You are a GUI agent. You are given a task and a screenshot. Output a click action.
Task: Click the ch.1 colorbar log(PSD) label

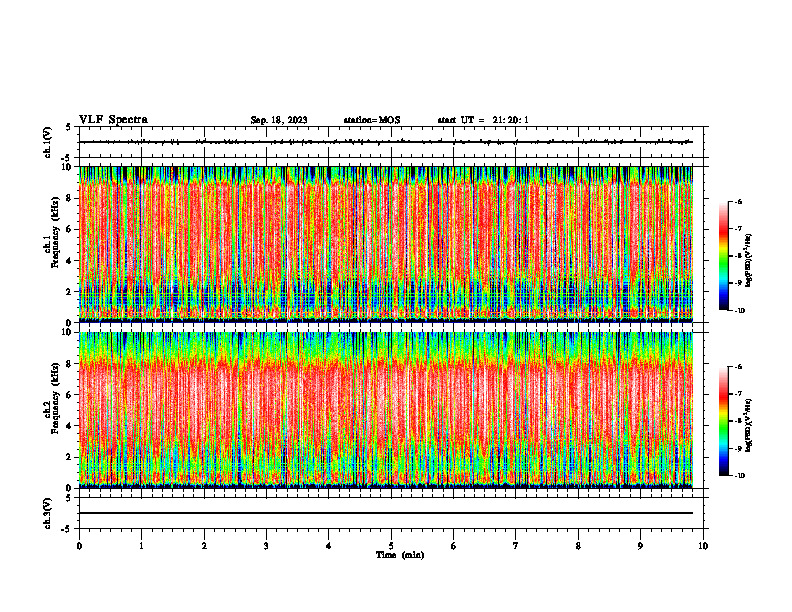pos(749,261)
